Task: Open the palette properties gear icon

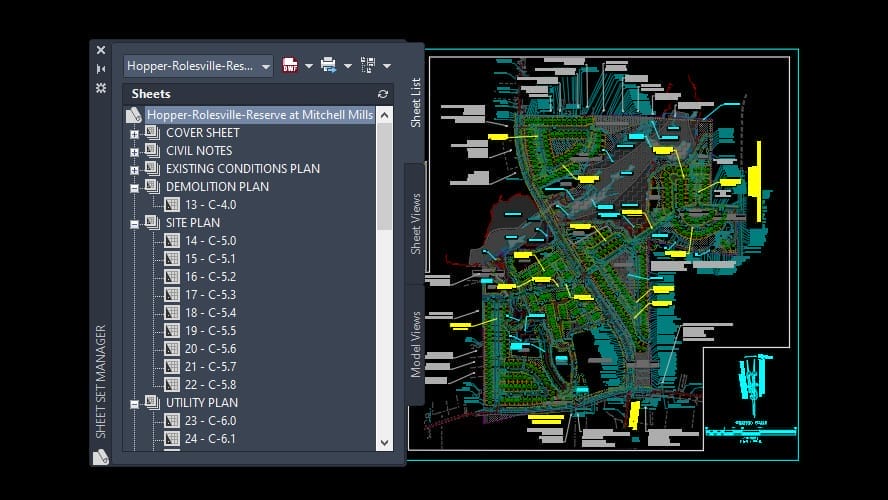Action: pos(101,88)
